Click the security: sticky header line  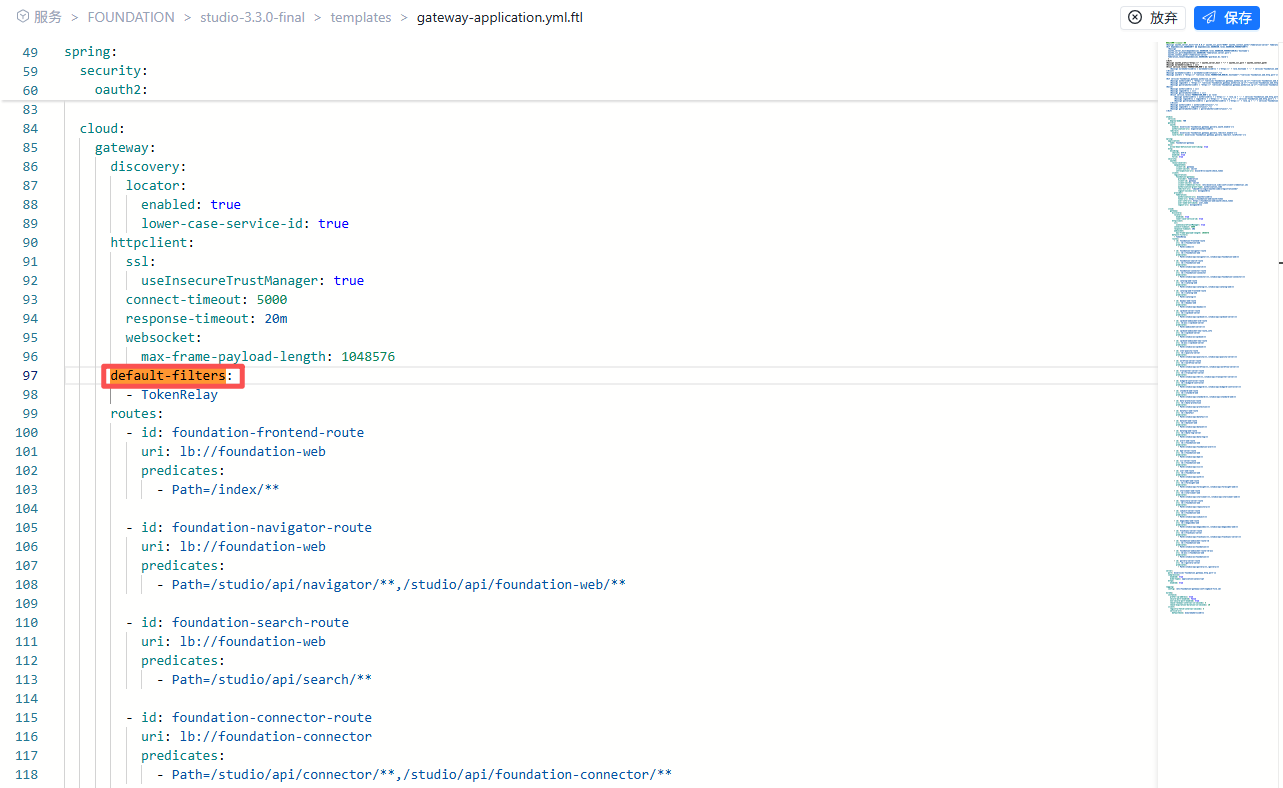coord(114,71)
